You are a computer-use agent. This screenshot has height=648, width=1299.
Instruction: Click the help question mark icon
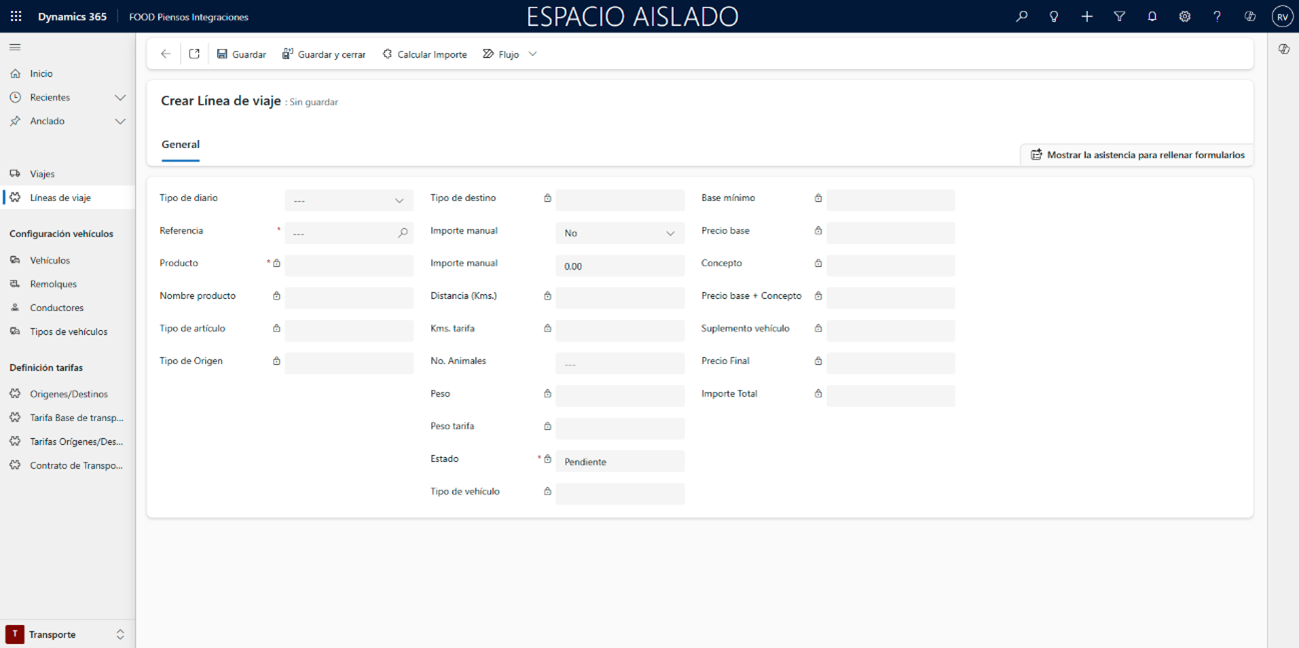pyautogui.click(x=1217, y=17)
